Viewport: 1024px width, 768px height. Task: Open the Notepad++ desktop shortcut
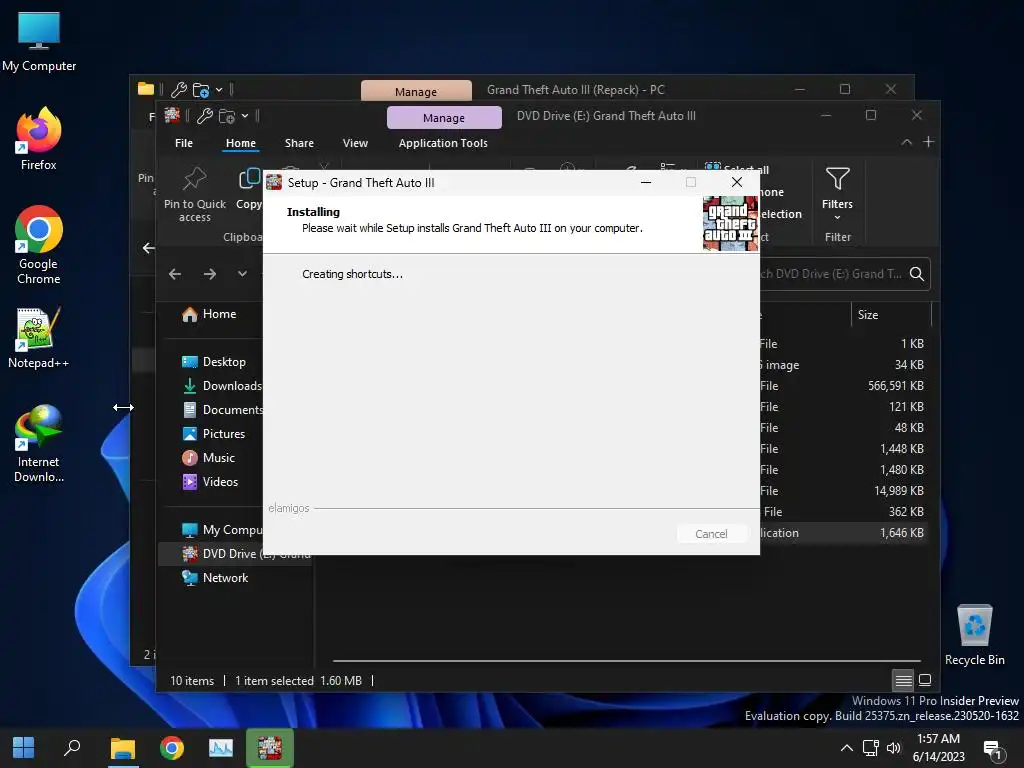[x=39, y=338]
